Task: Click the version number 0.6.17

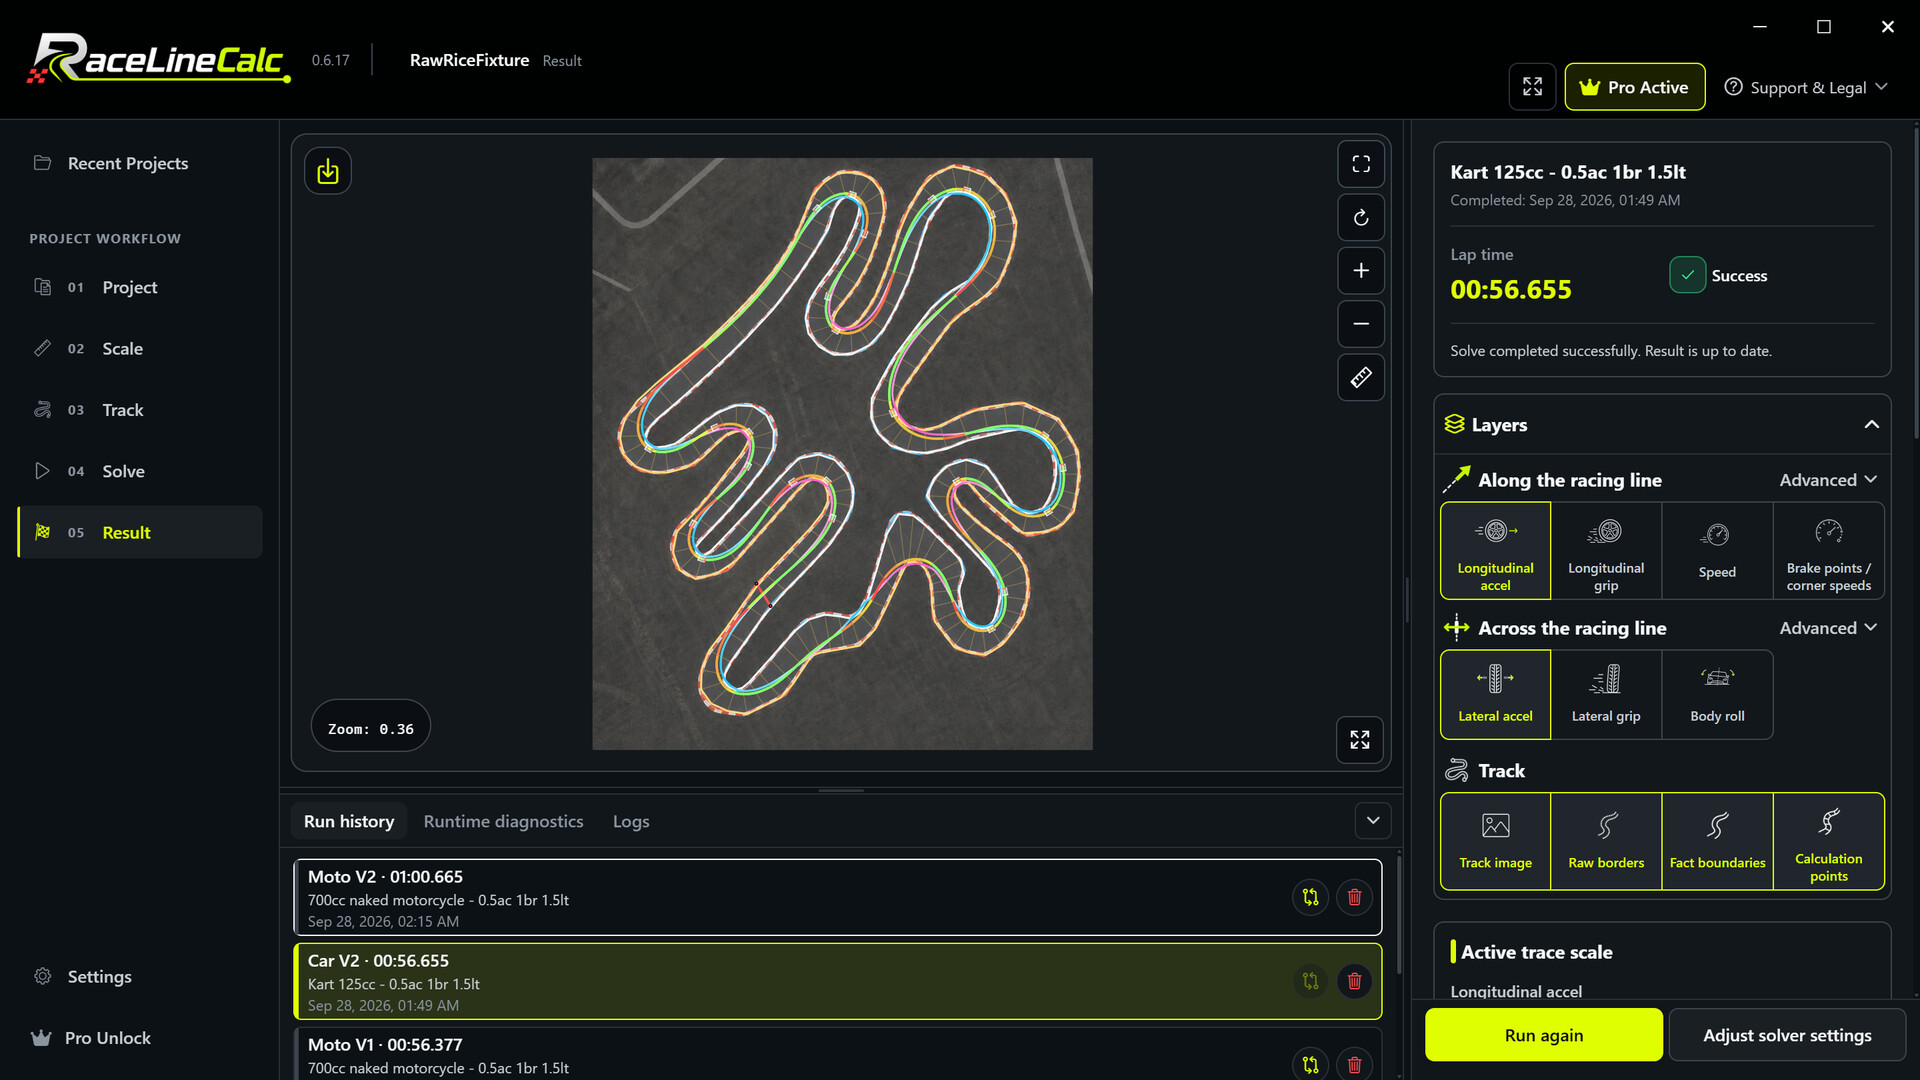Action: click(330, 60)
